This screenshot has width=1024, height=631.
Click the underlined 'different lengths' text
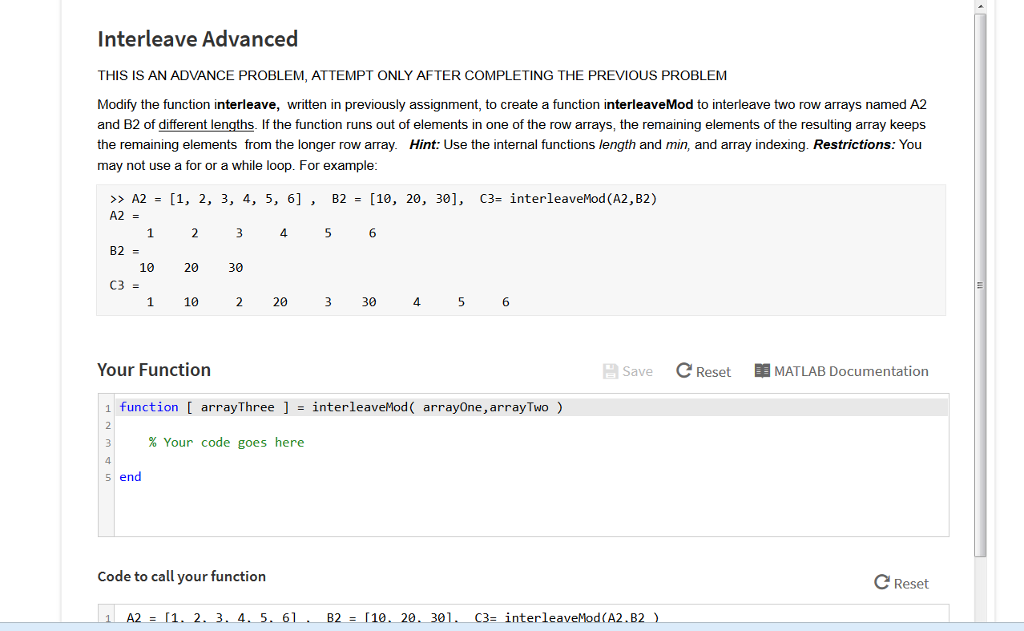(x=206, y=125)
